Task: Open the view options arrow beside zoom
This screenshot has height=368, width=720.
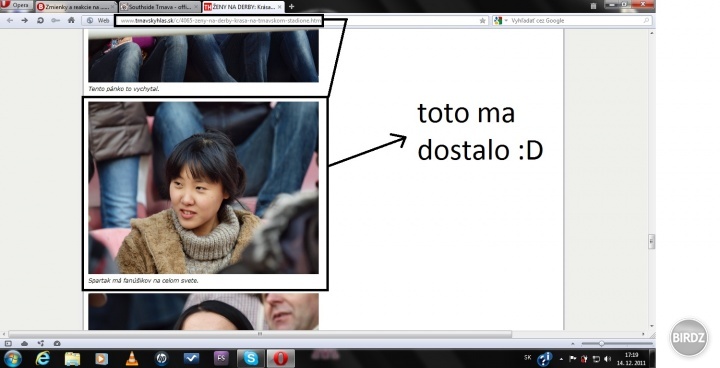Action: tap(572, 344)
